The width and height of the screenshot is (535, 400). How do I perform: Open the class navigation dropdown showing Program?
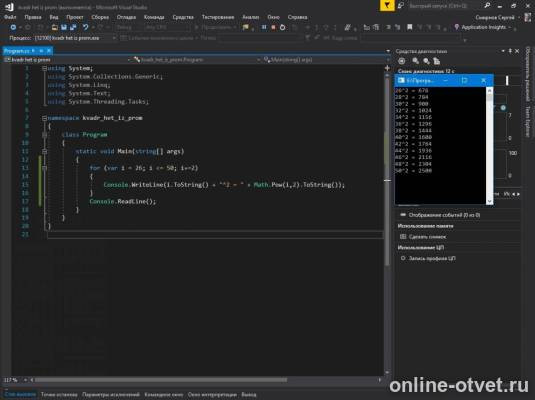pyautogui.click(x=196, y=60)
